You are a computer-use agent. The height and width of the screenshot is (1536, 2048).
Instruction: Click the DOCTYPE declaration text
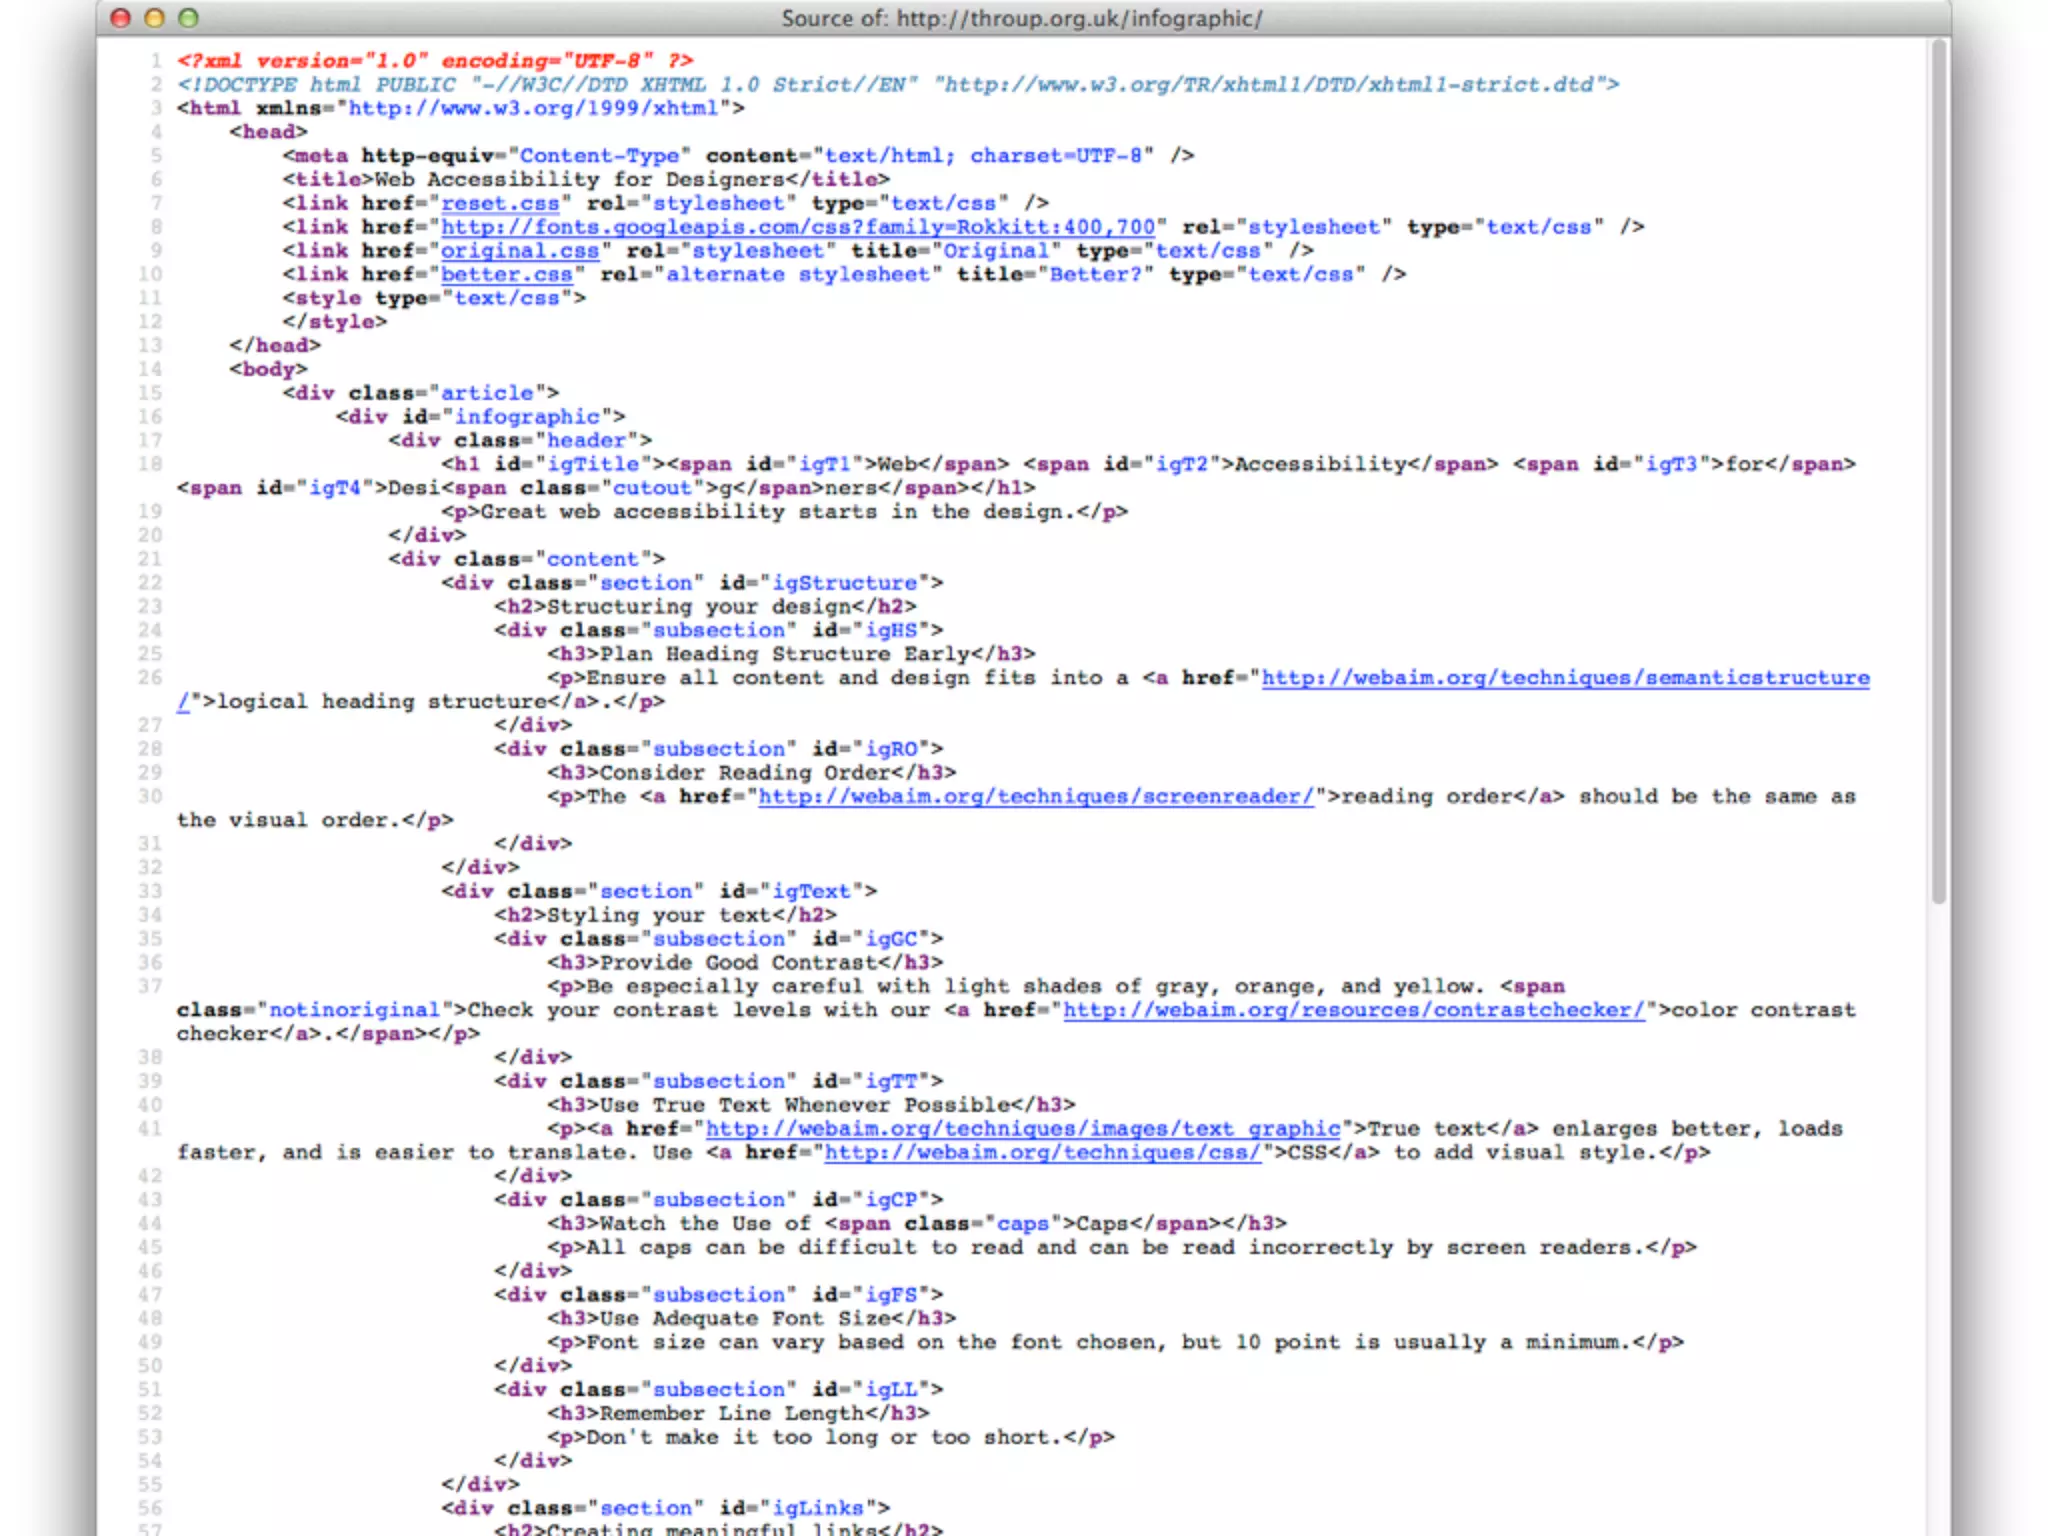(897, 85)
